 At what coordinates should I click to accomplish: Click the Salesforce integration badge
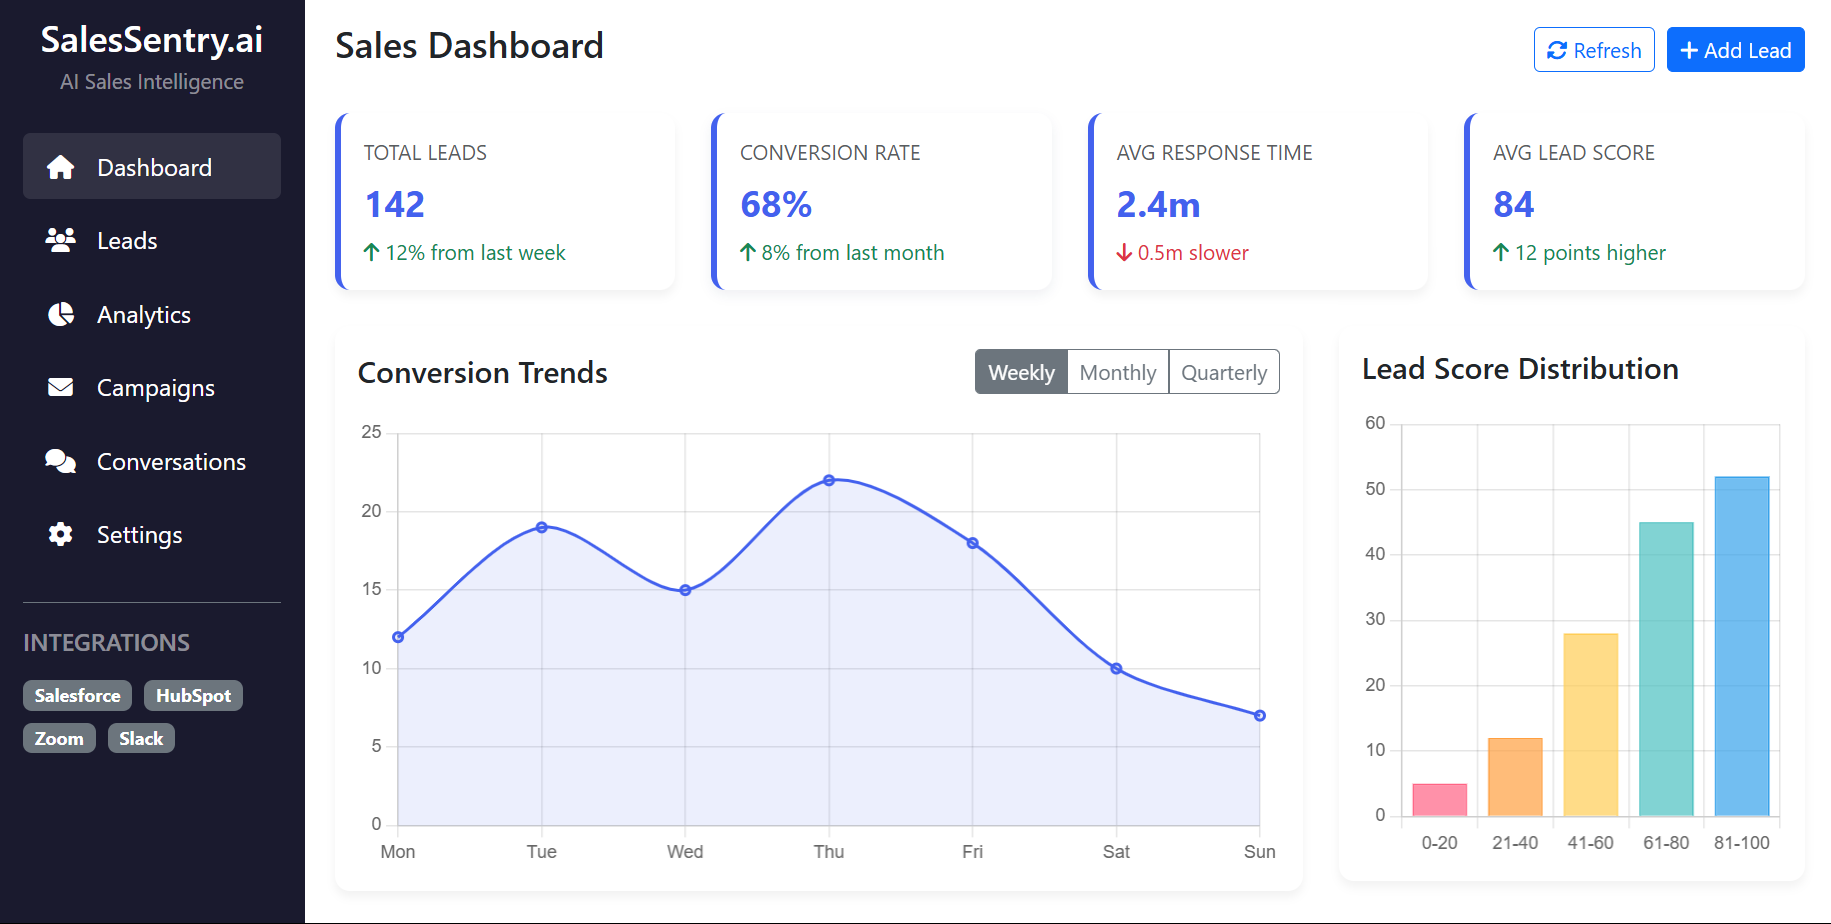pos(77,695)
